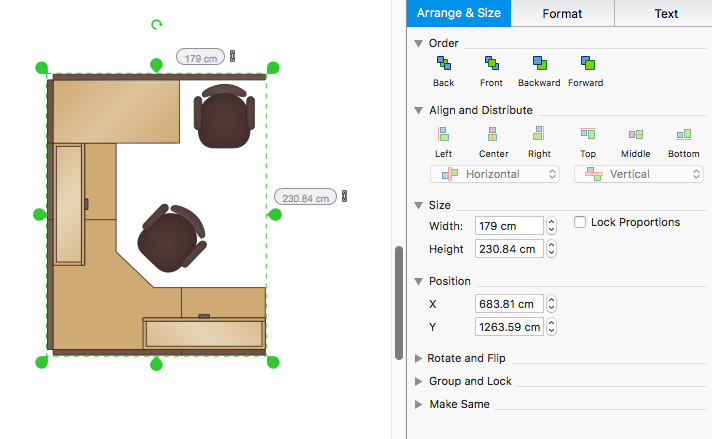Image resolution: width=712 pixels, height=439 pixels.
Task: Select the right-middle green resize handle
Action: (x=275, y=214)
